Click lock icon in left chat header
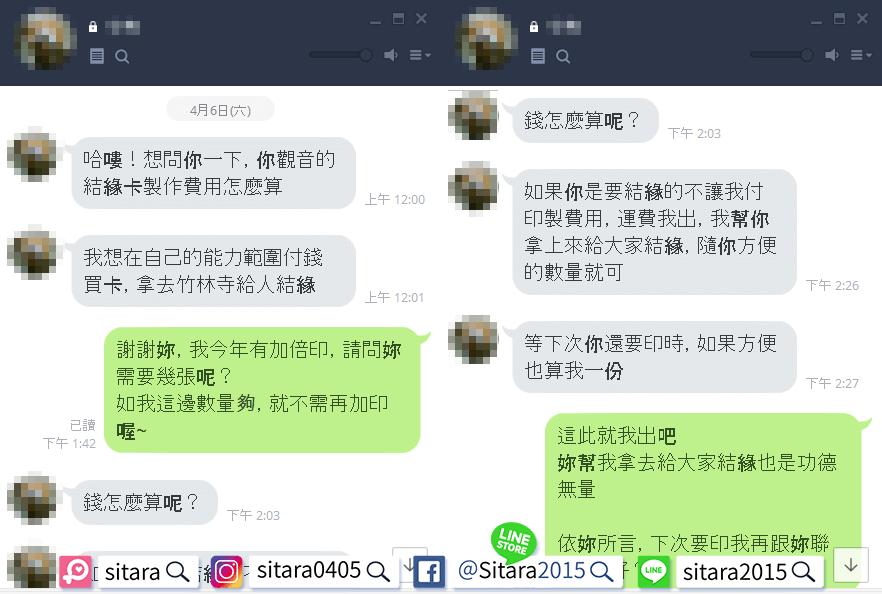The height and width of the screenshot is (594, 882). (93, 26)
